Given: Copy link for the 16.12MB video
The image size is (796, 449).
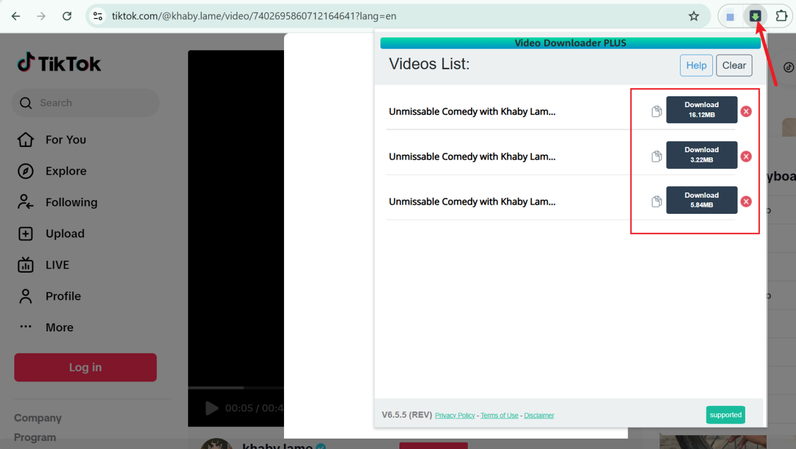Looking at the screenshot, I should [x=656, y=111].
